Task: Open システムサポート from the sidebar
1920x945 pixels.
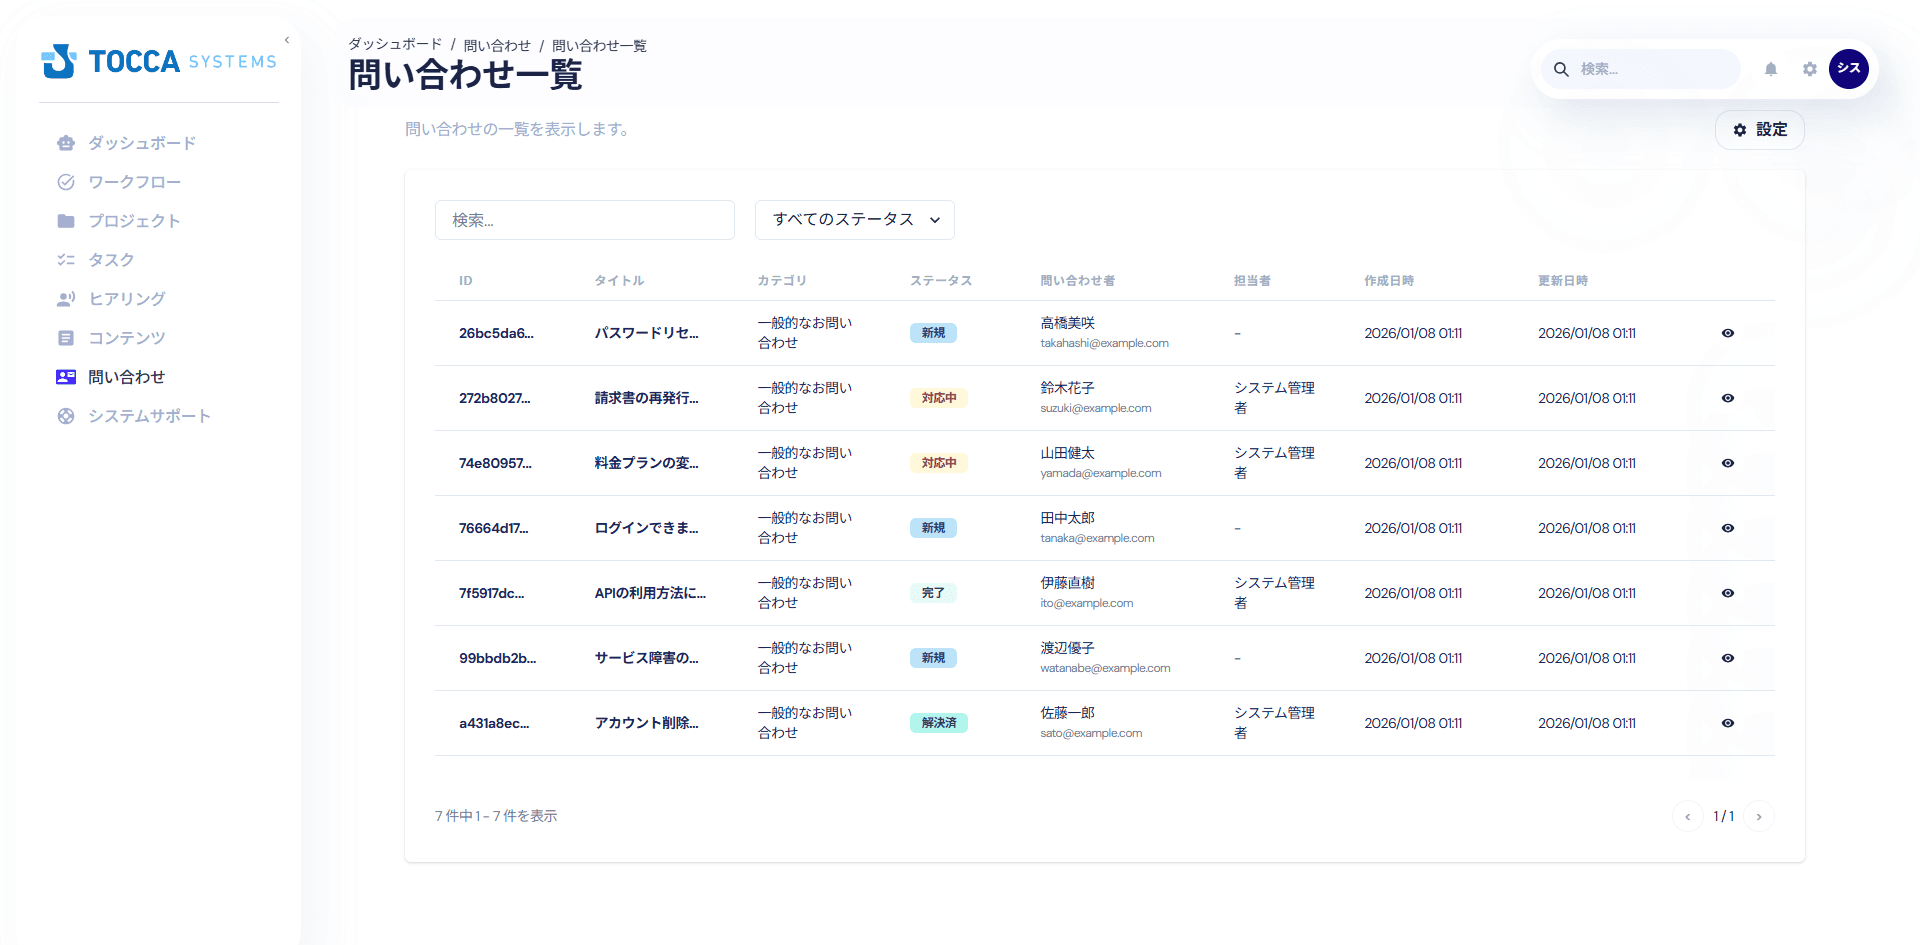Action: click(x=149, y=416)
